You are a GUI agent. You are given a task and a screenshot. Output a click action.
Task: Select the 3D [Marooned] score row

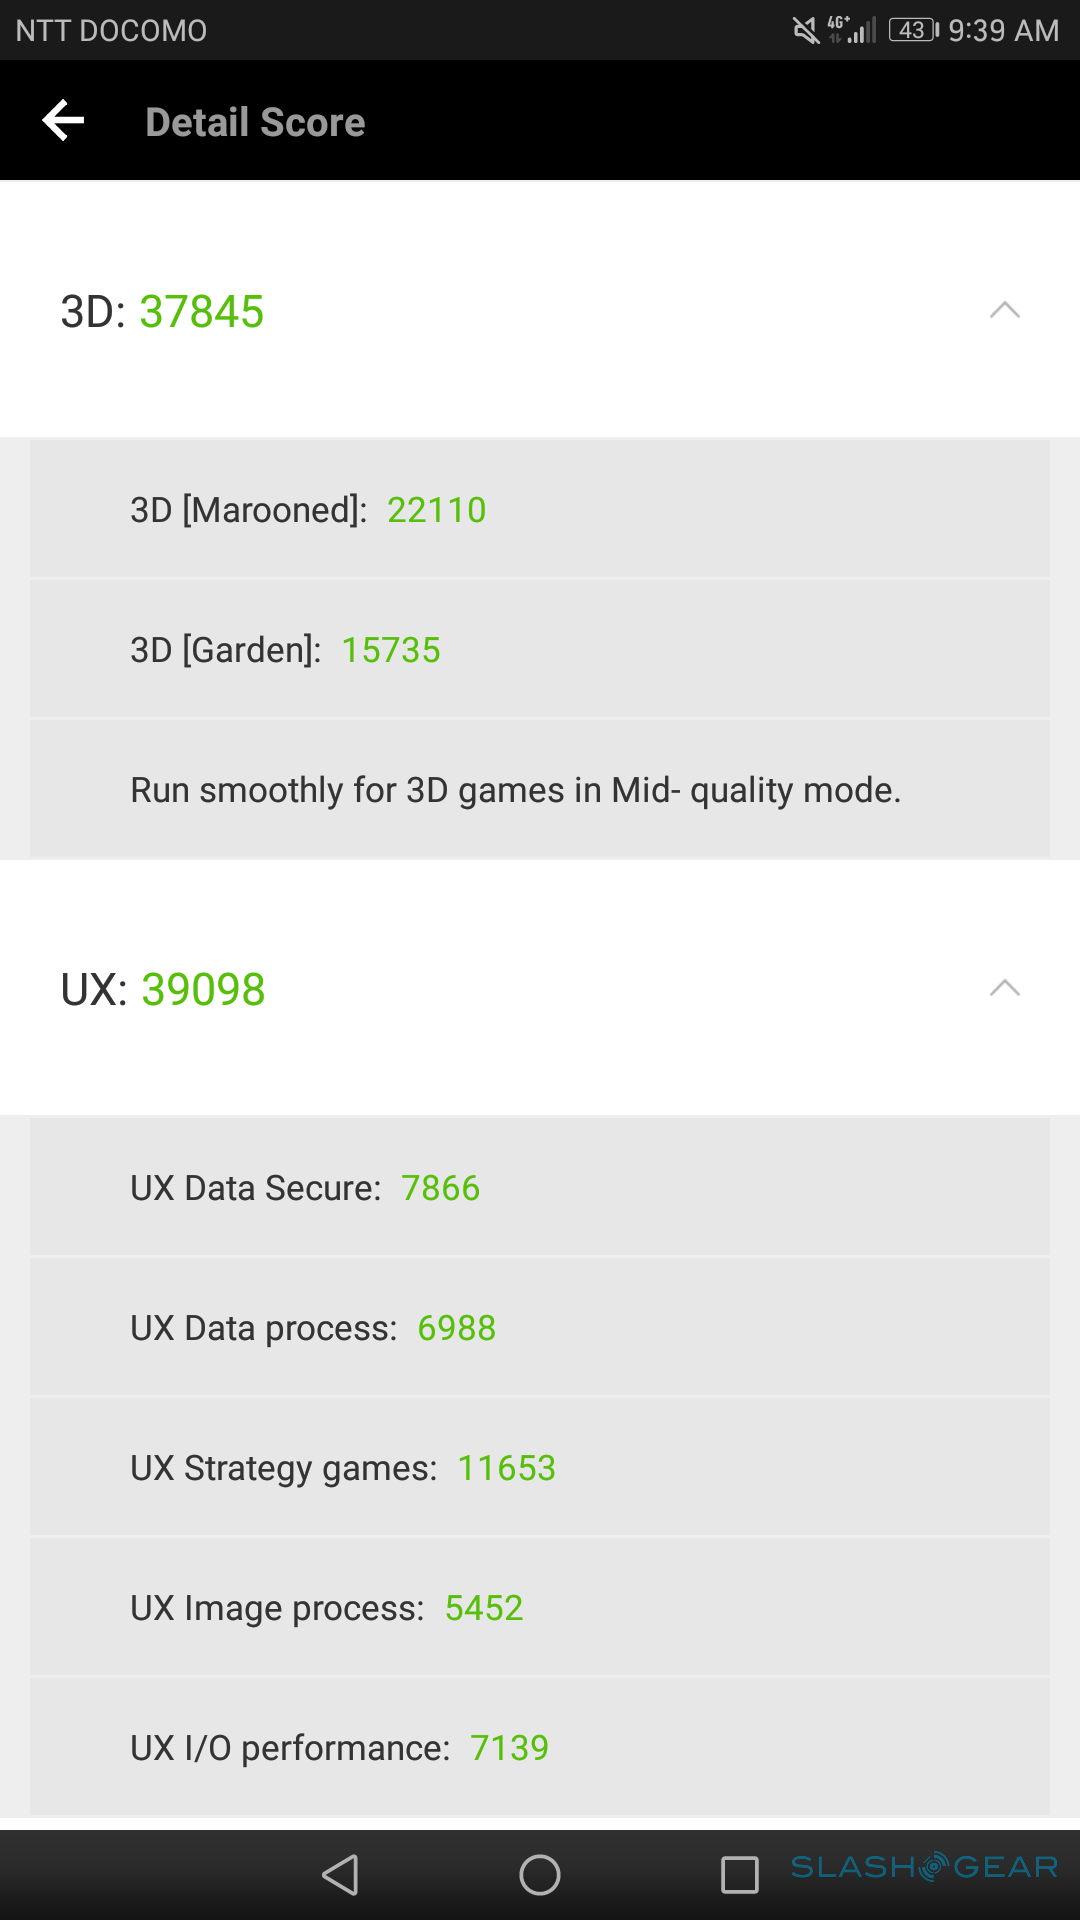click(x=540, y=509)
